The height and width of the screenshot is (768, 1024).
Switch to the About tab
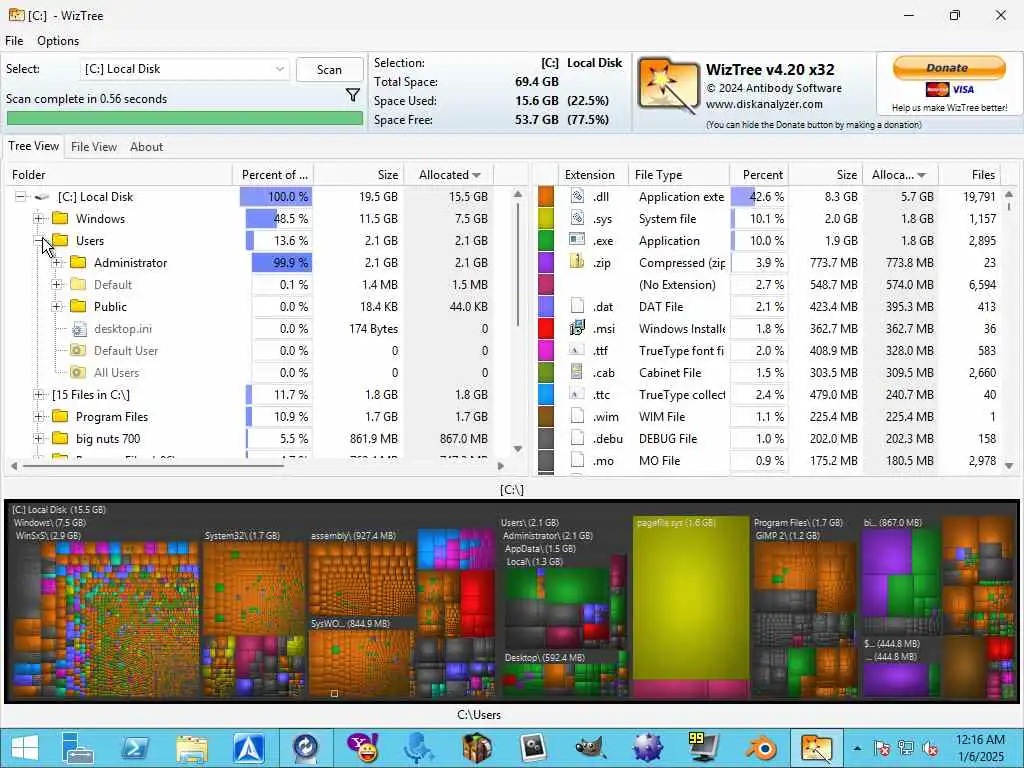coord(146,147)
